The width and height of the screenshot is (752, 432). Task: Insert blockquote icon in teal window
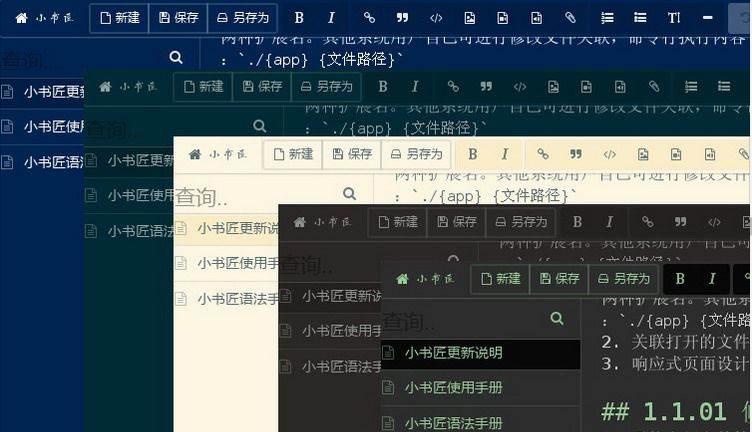point(486,87)
